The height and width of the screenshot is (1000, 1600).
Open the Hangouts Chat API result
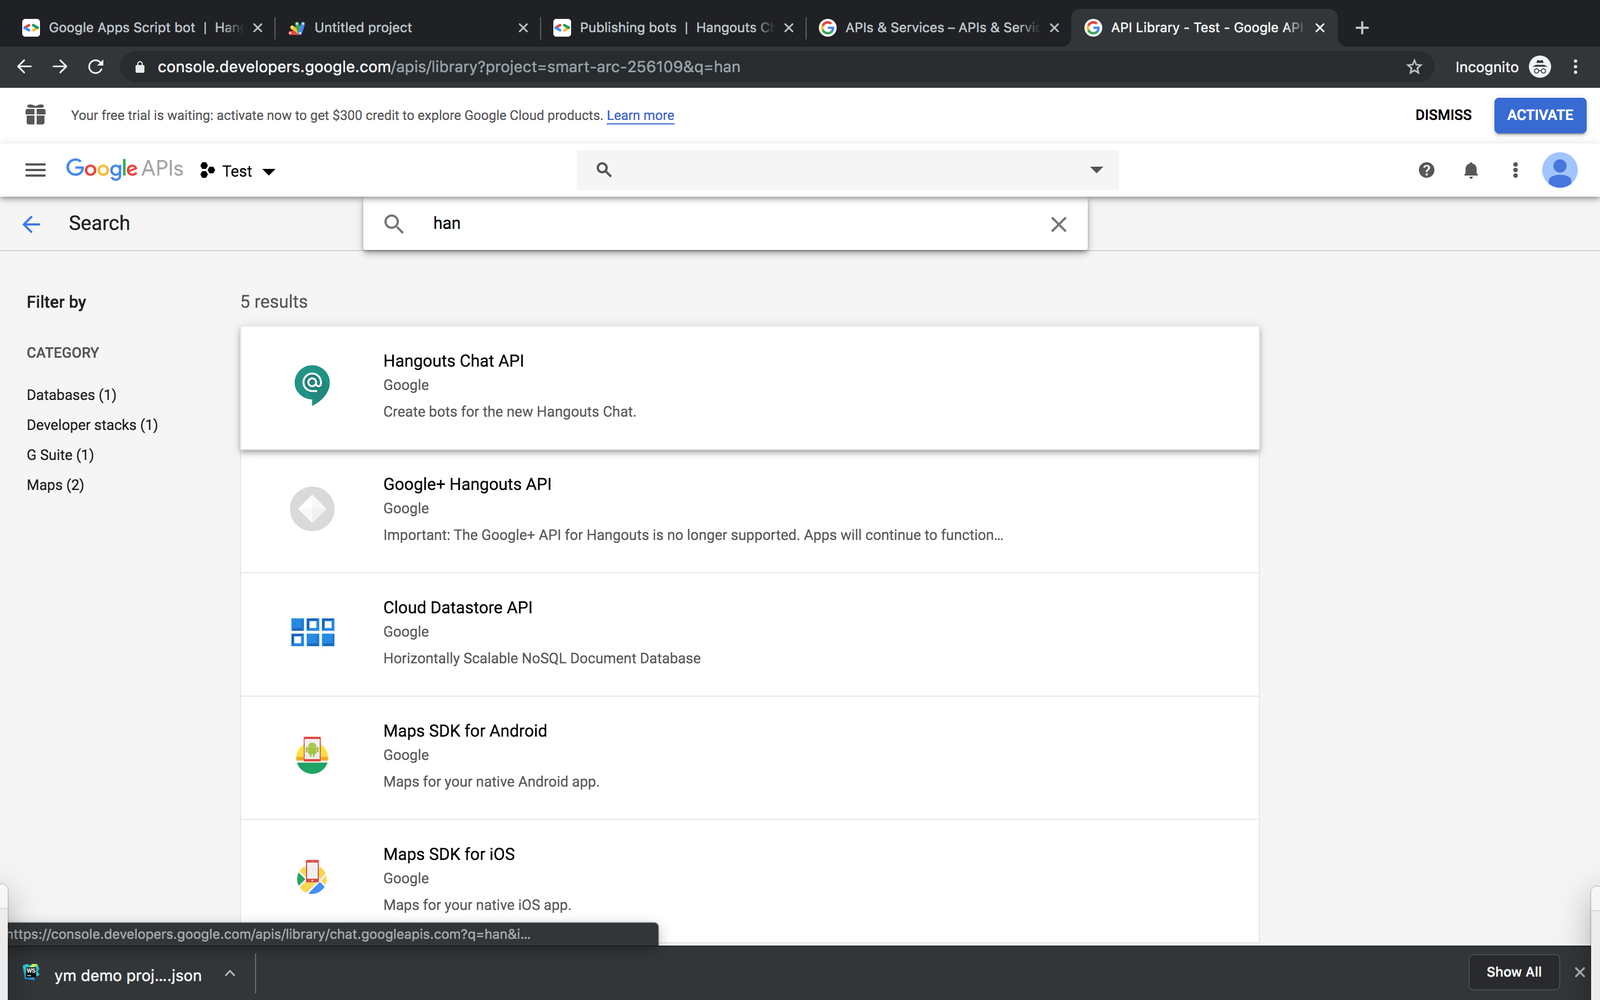coord(750,388)
